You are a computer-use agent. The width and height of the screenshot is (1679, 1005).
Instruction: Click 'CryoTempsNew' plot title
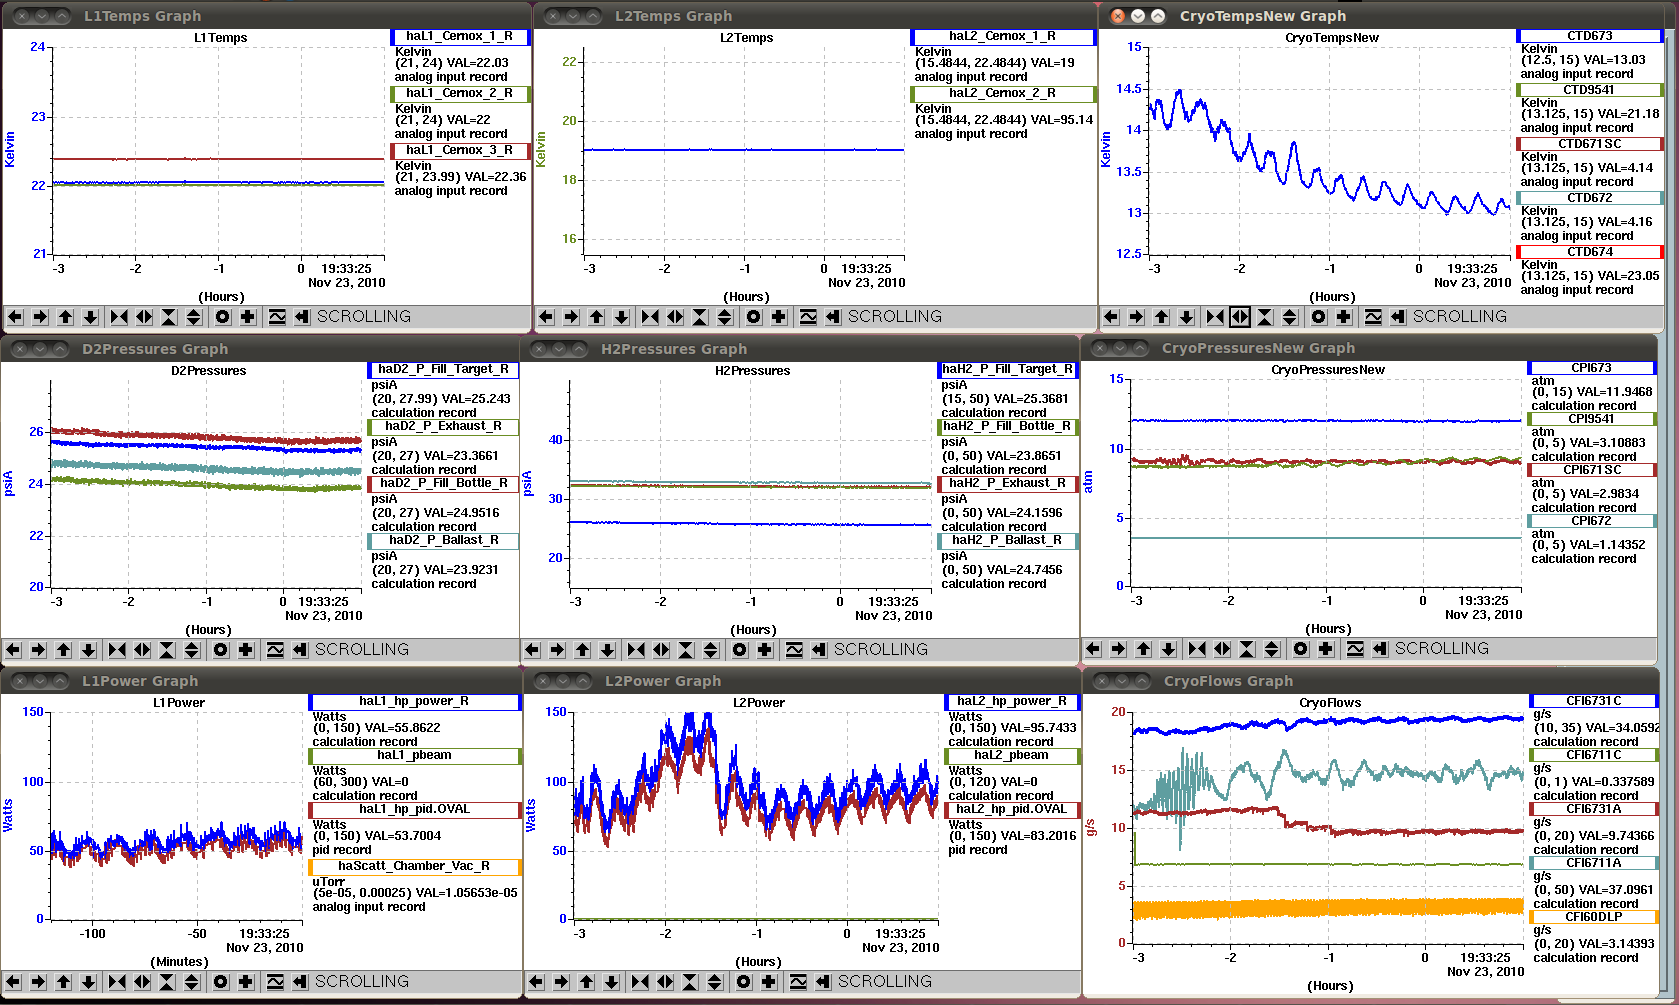pos(1331,38)
